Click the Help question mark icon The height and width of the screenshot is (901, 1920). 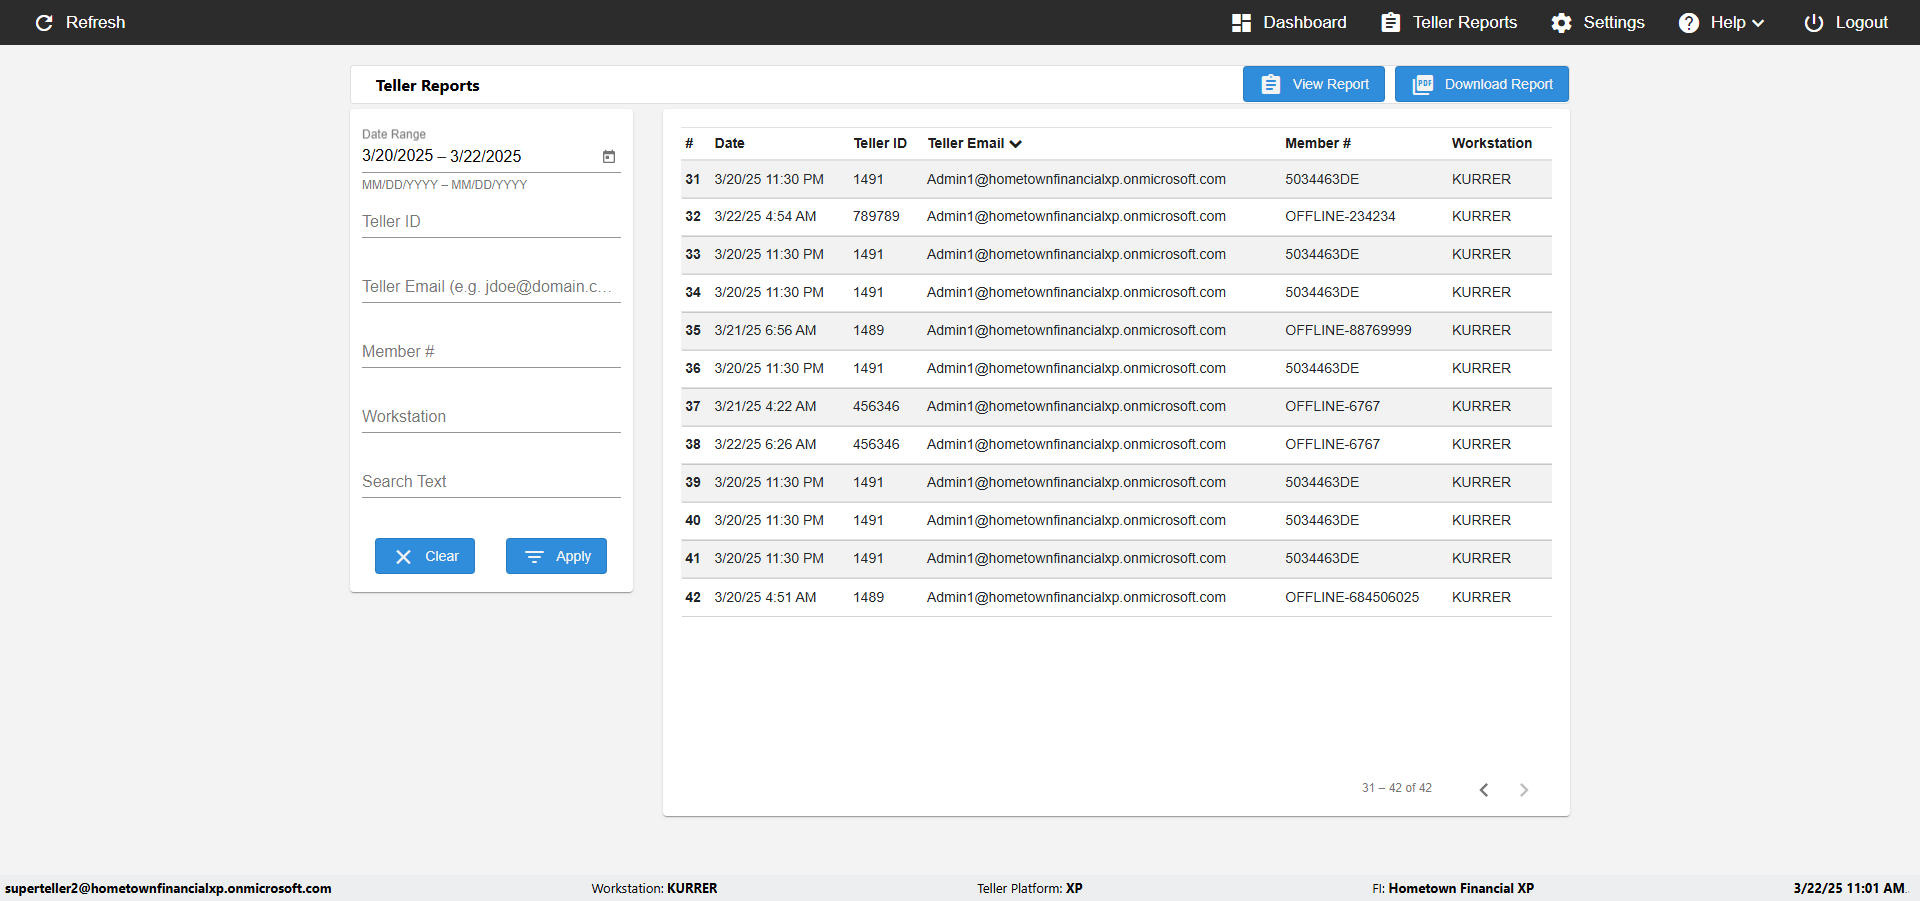tap(1688, 22)
